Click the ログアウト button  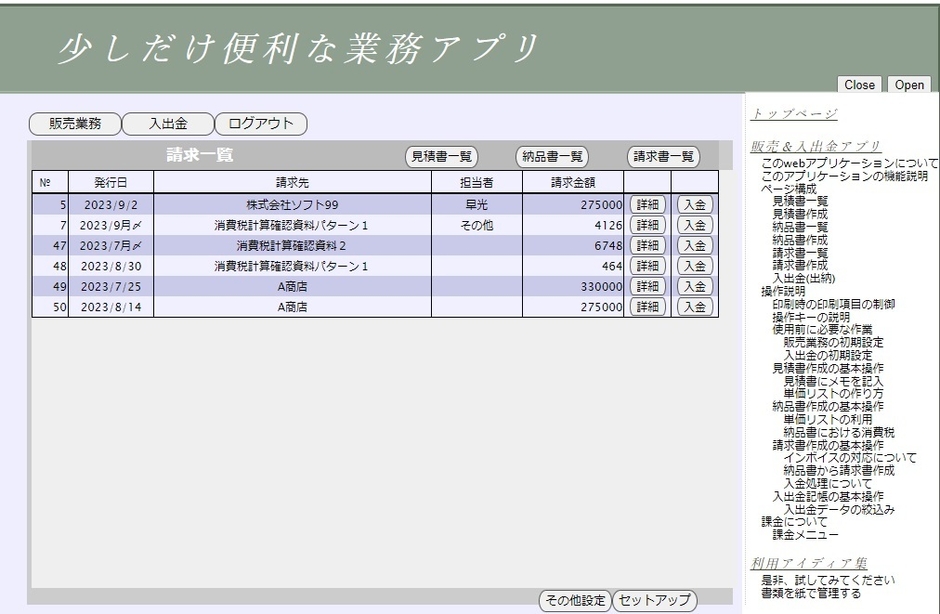pos(259,123)
